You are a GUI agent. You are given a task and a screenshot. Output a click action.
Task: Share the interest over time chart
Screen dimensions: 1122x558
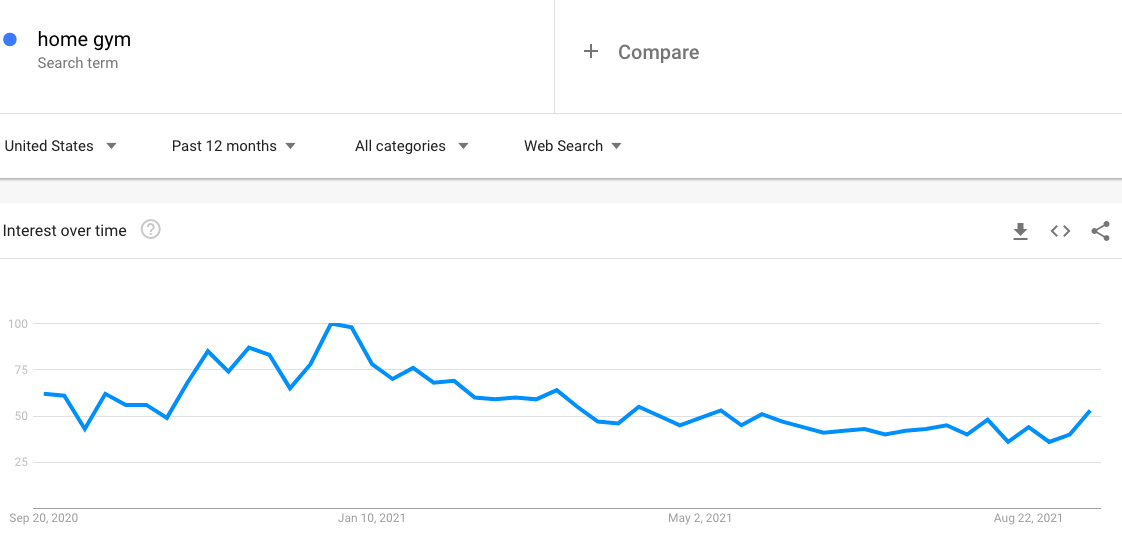coord(1100,231)
